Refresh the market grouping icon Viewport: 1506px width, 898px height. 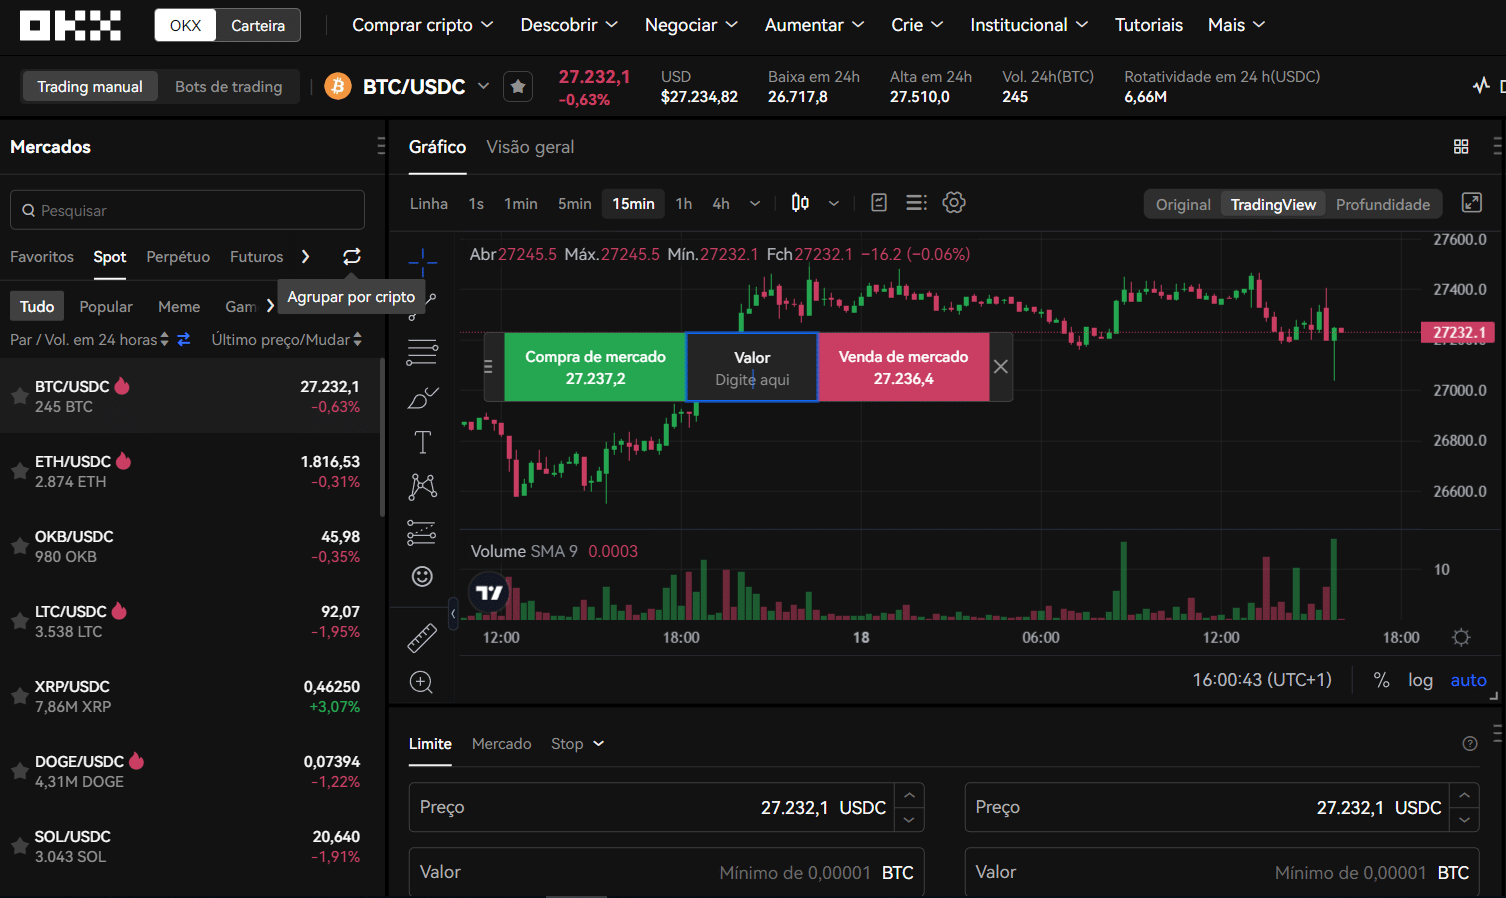tap(352, 257)
